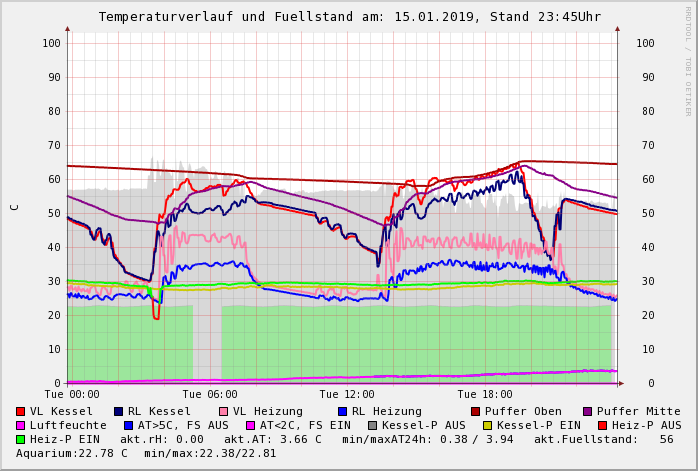Click the green Heiz-P EIN legend swatch

click(21, 439)
